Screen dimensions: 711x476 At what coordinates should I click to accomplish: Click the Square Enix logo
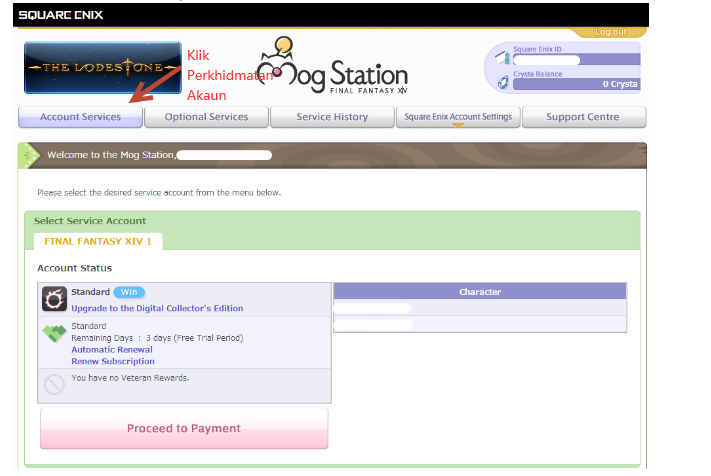coord(61,15)
